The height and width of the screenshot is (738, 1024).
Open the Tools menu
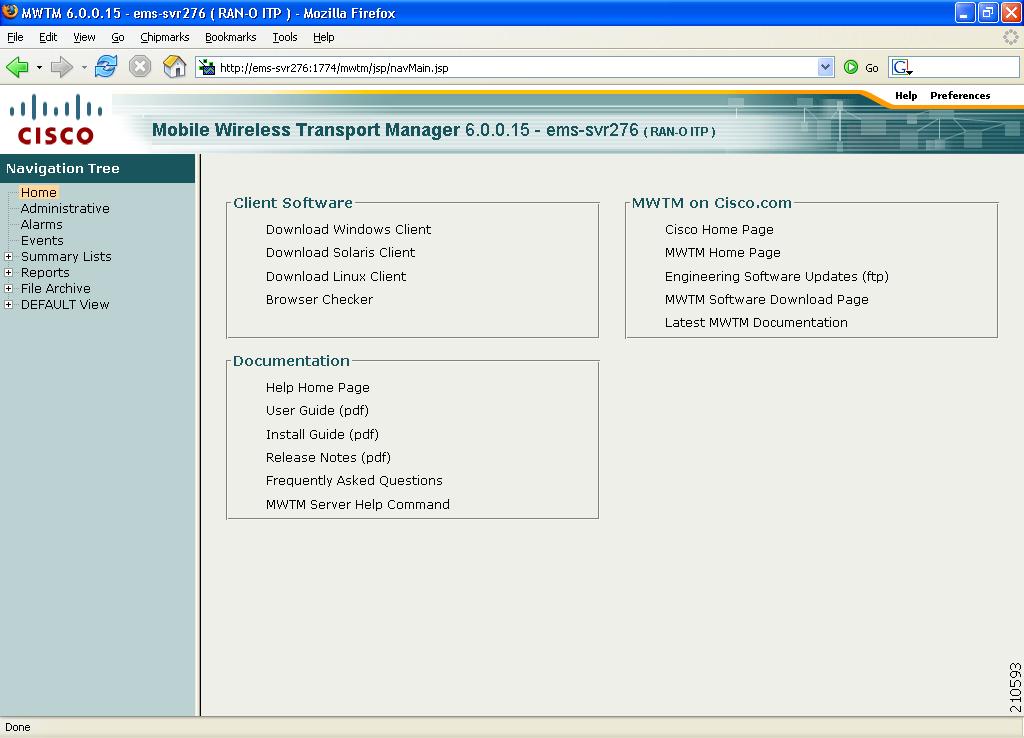[285, 37]
